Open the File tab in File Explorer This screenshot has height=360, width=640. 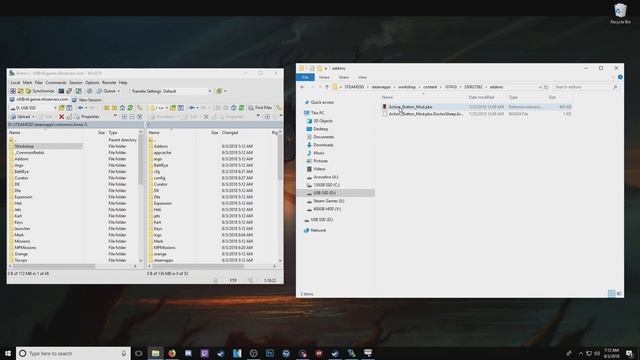(305, 77)
